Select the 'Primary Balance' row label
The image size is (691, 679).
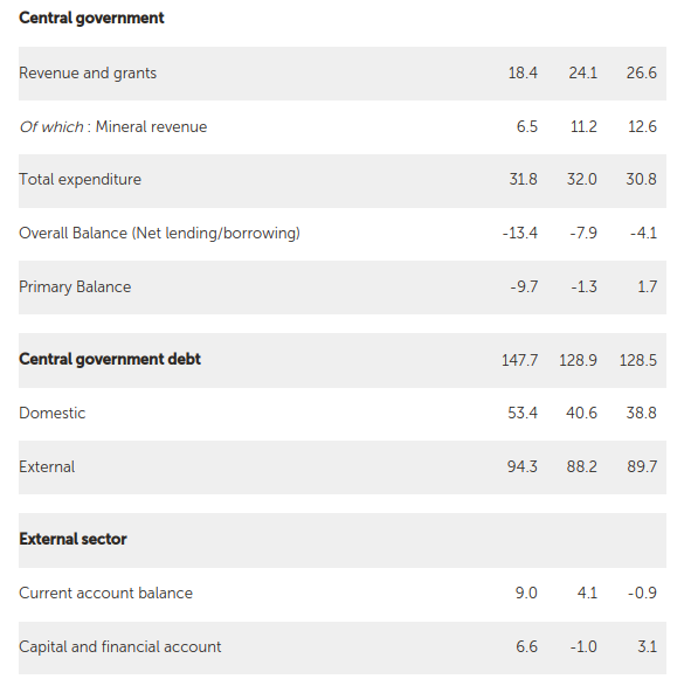(75, 287)
